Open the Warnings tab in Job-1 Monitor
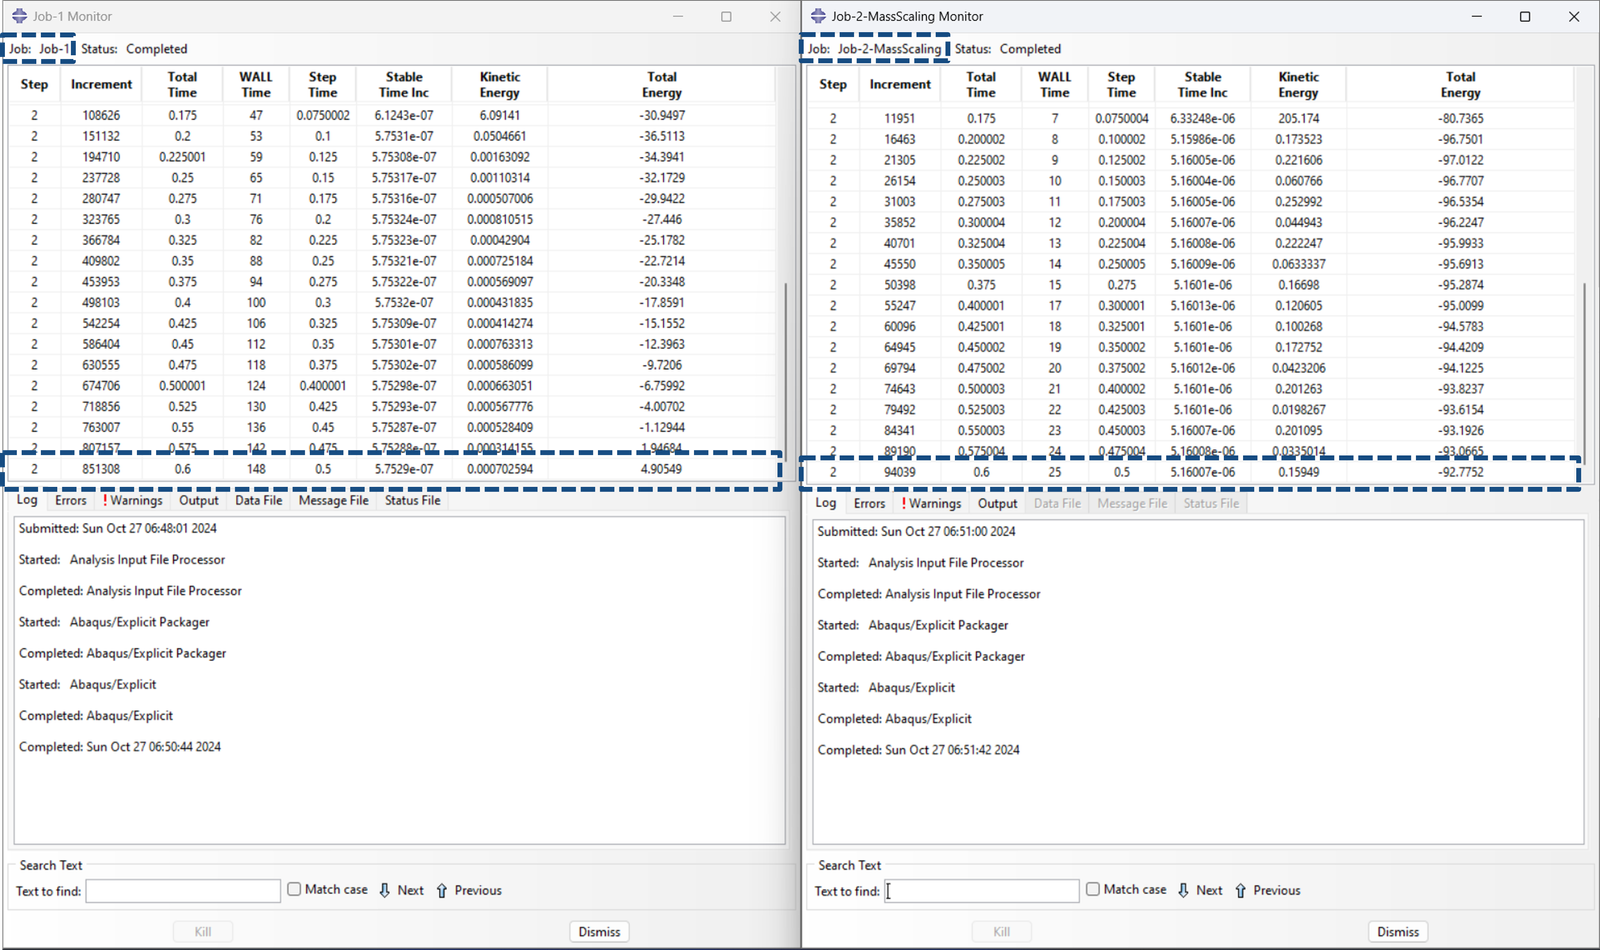This screenshot has width=1600, height=950. pos(133,500)
